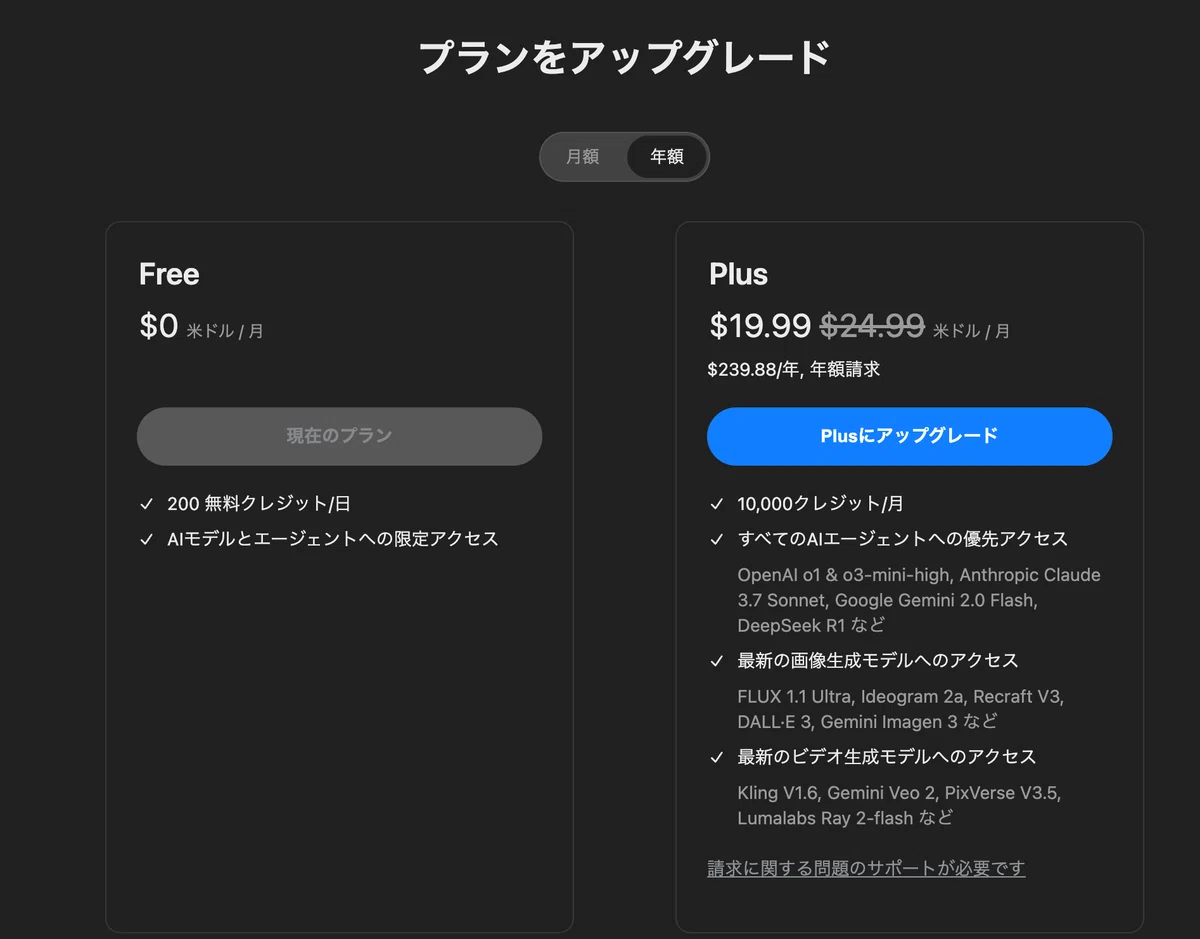Click the disabled 現在のプラン button

[x=339, y=436]
